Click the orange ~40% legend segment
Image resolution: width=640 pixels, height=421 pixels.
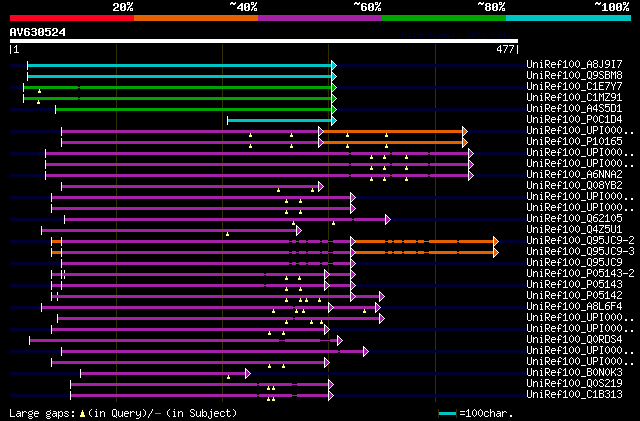(x=196, y=18)
